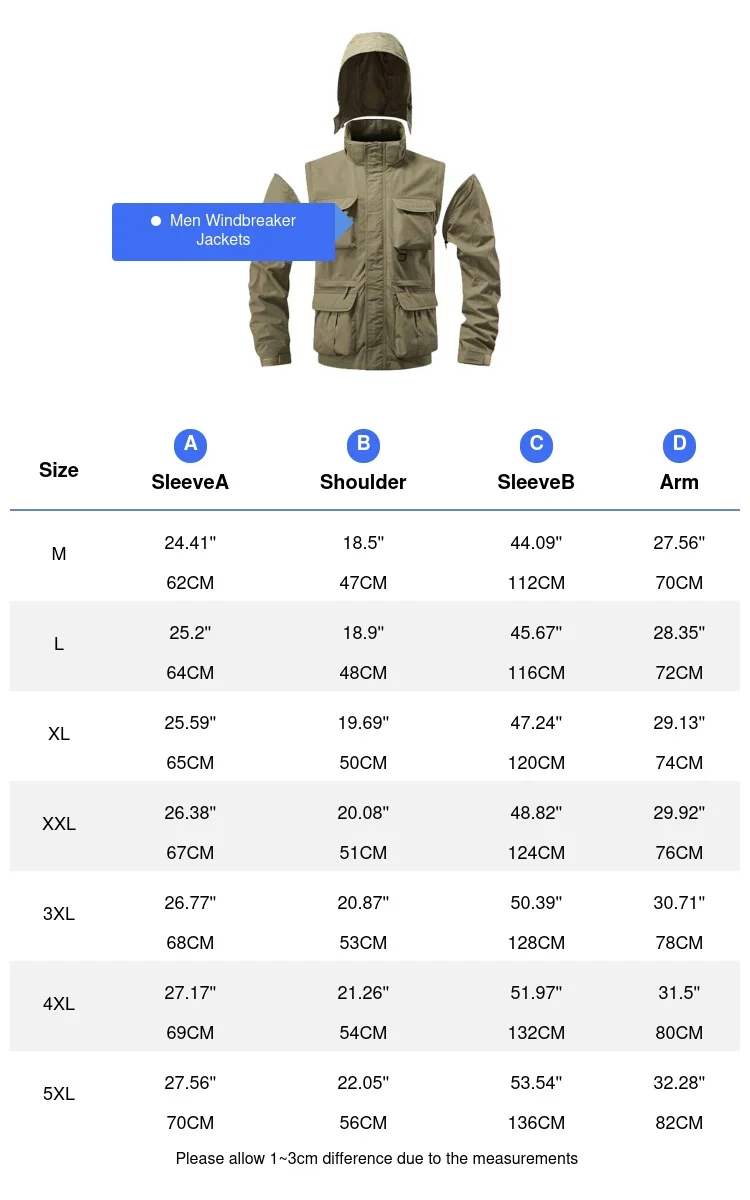
Task: Select the Arm column header
Action: 679,482
